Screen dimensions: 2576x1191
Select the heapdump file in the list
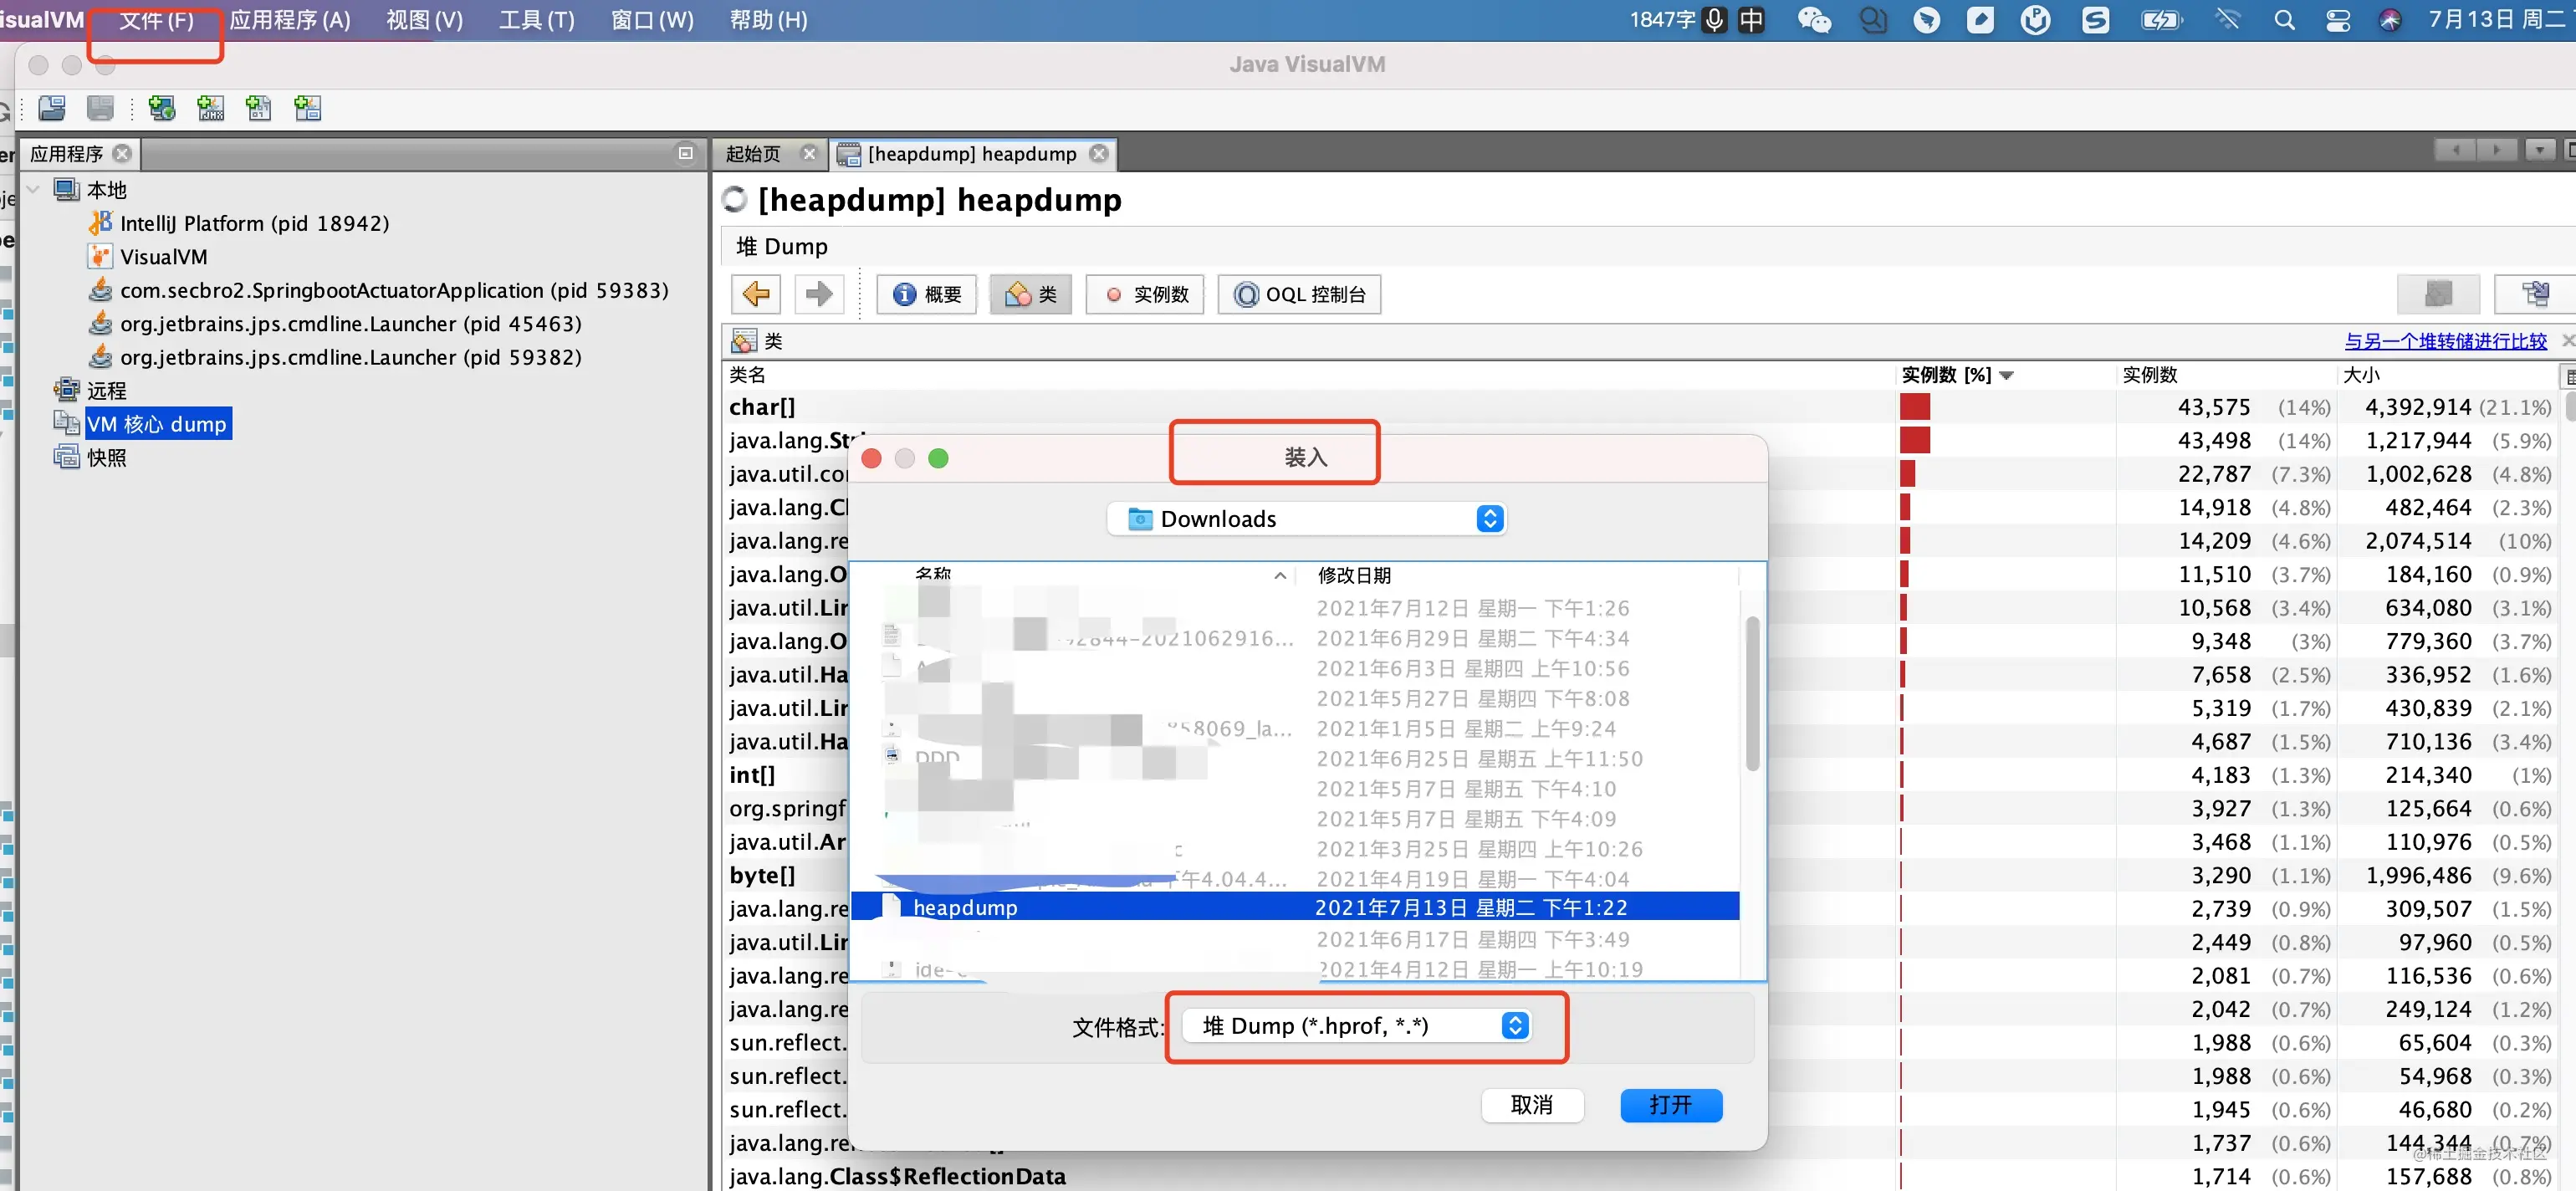(1295, 907)
